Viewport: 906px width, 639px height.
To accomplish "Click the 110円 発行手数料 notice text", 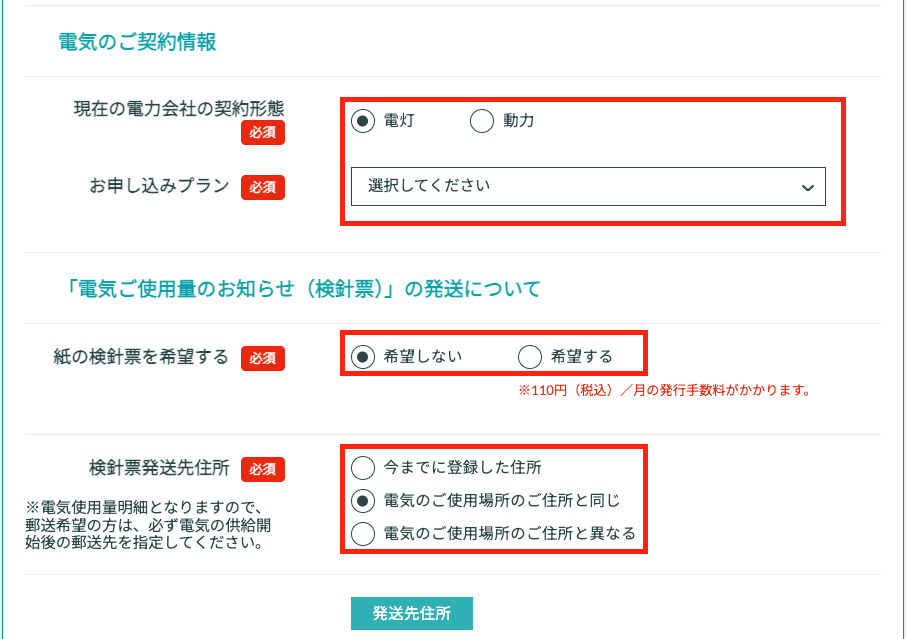I will (x=664, y=391).
